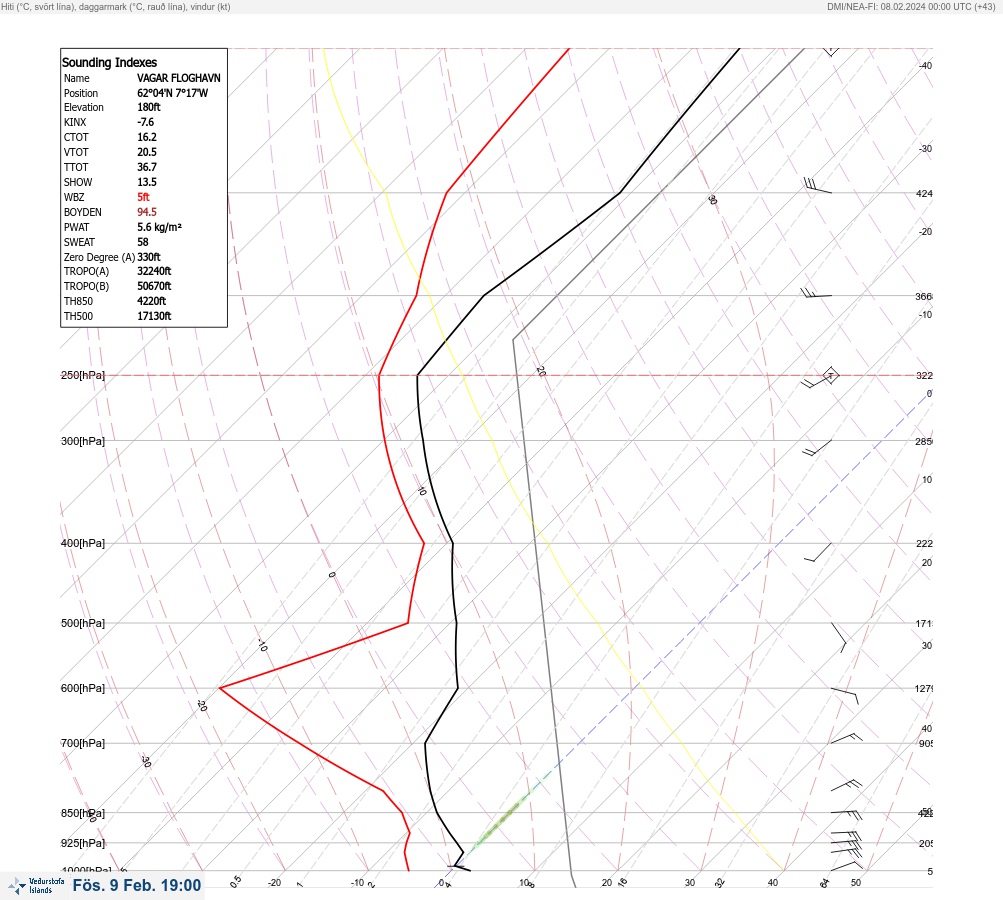Viewport: 1003px width, 900px height.
Task: Select station name 'VAGAR FLOGHAVN'
Action: tap(178, 78)
